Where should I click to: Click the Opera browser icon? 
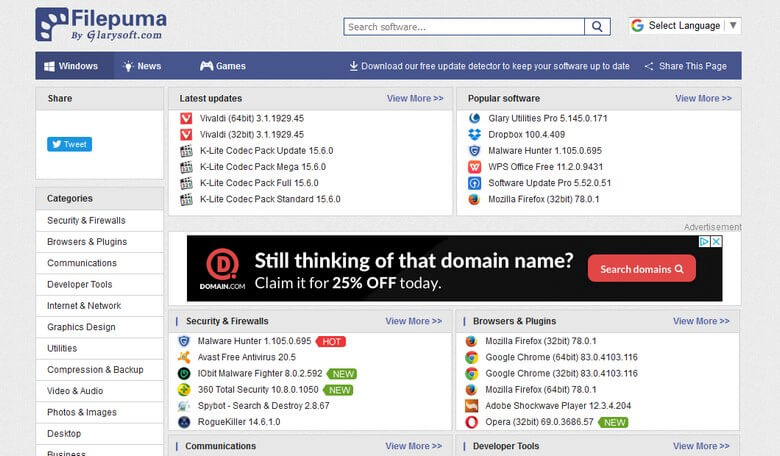471,422
